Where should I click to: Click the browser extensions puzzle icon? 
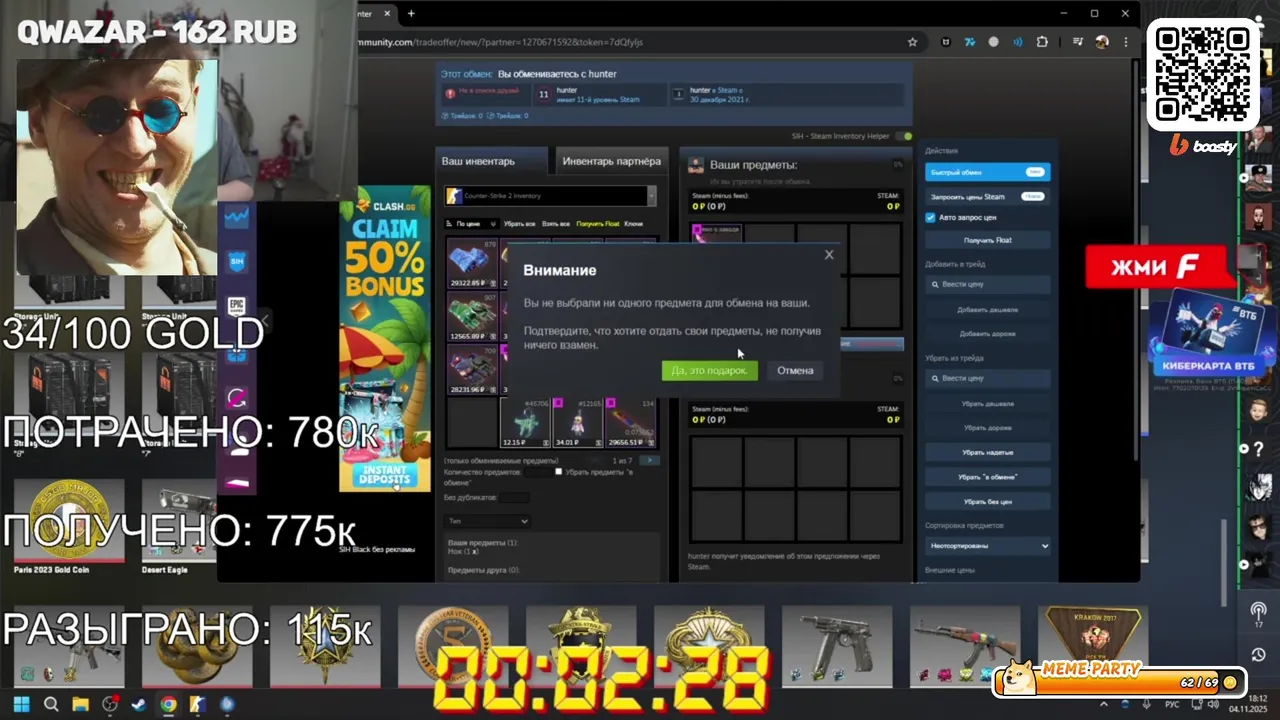point(1042,42)
